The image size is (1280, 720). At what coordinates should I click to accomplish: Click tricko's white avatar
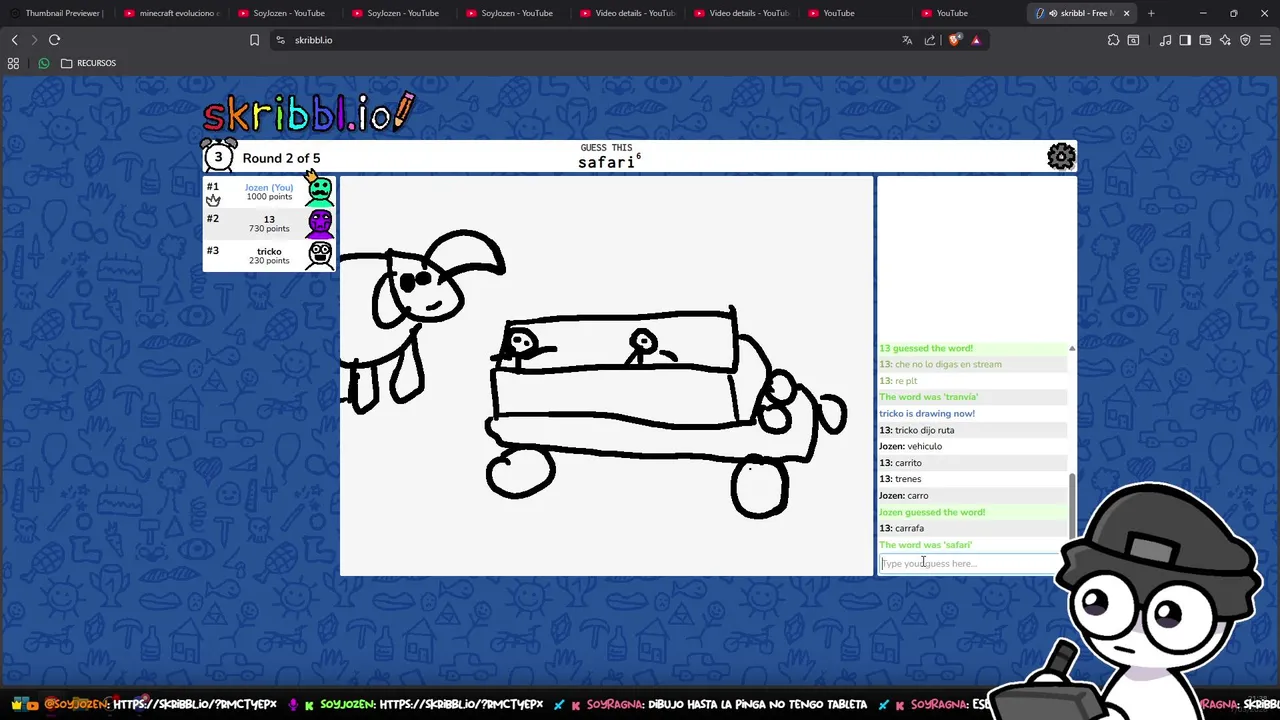pos(320,255)
